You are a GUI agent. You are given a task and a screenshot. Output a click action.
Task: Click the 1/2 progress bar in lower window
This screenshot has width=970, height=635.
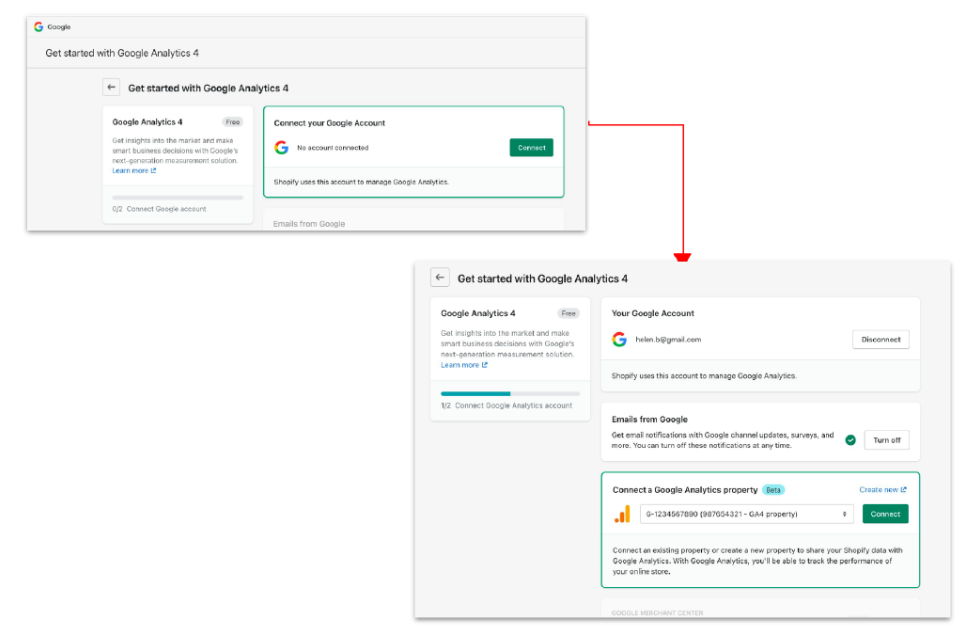[510, 394]
